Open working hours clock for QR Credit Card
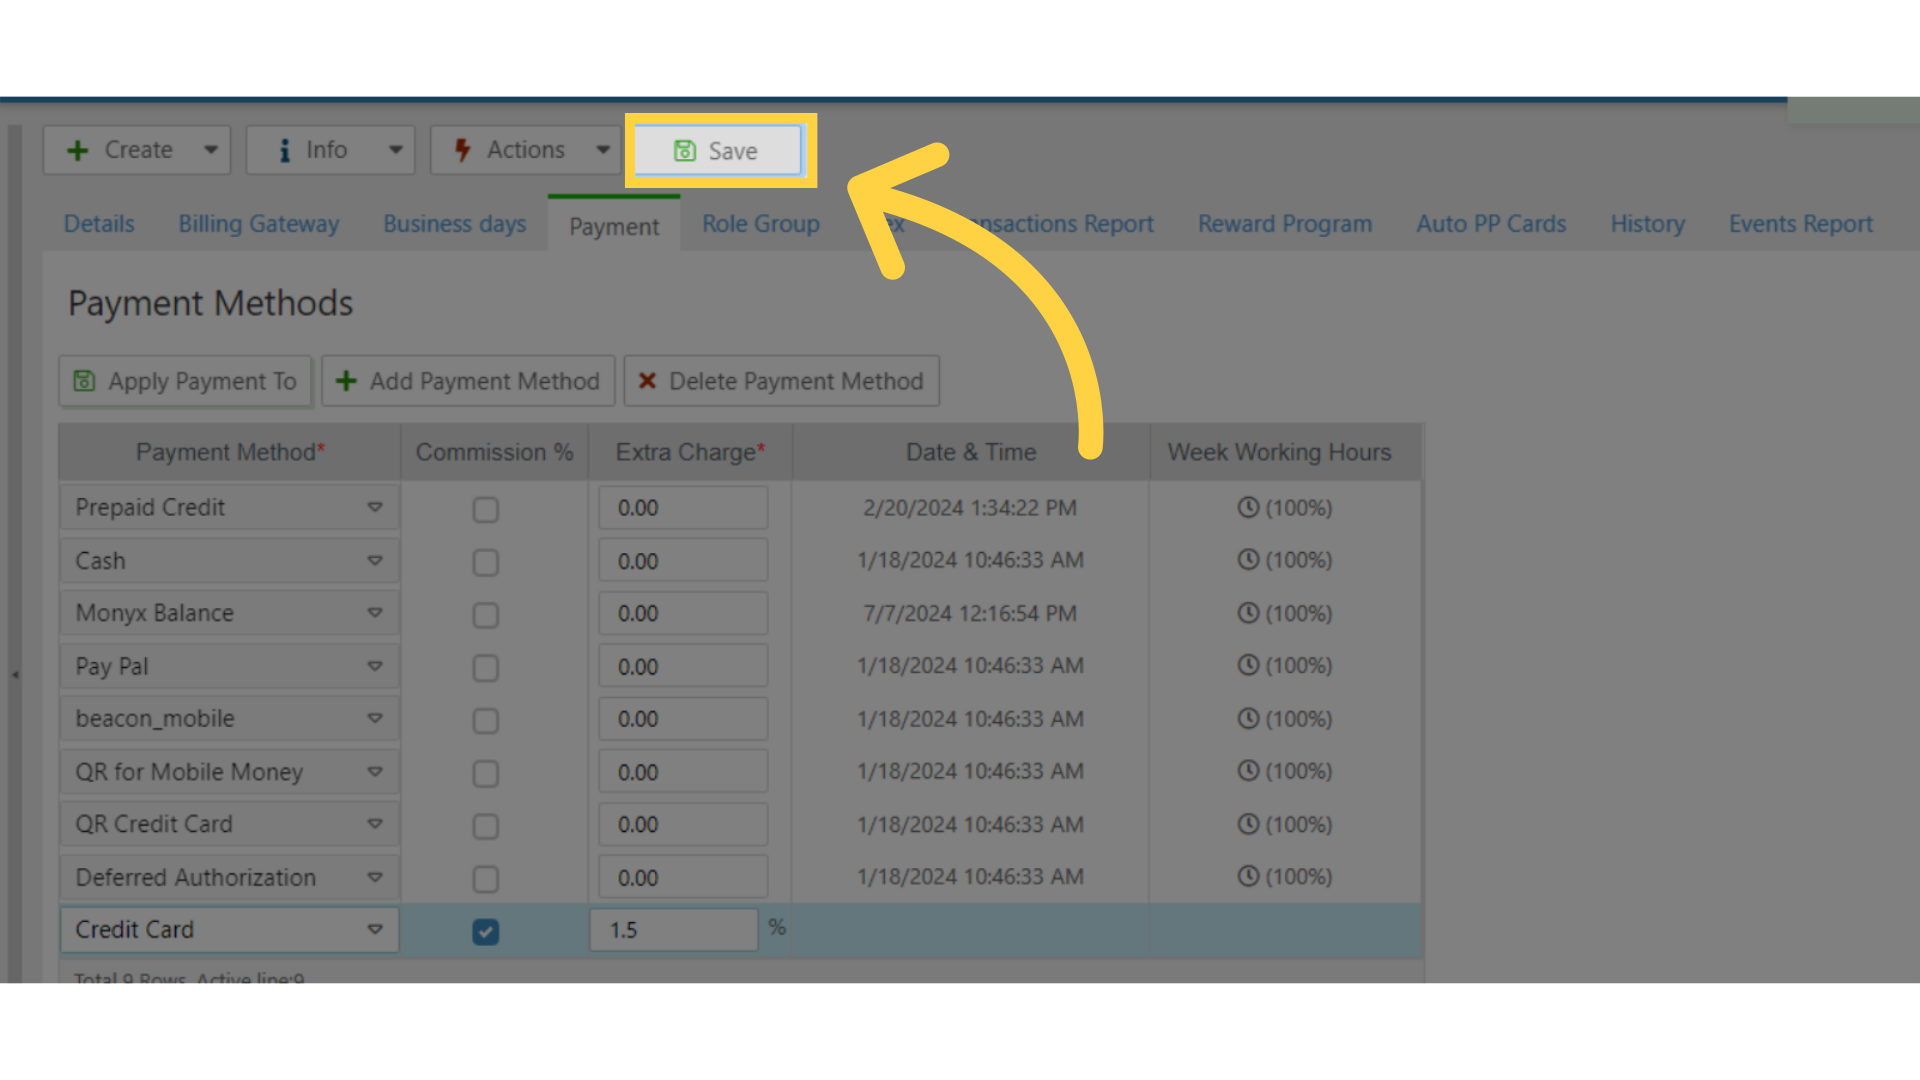This screenshot has width=1920, height=1080. point(1248,824)
